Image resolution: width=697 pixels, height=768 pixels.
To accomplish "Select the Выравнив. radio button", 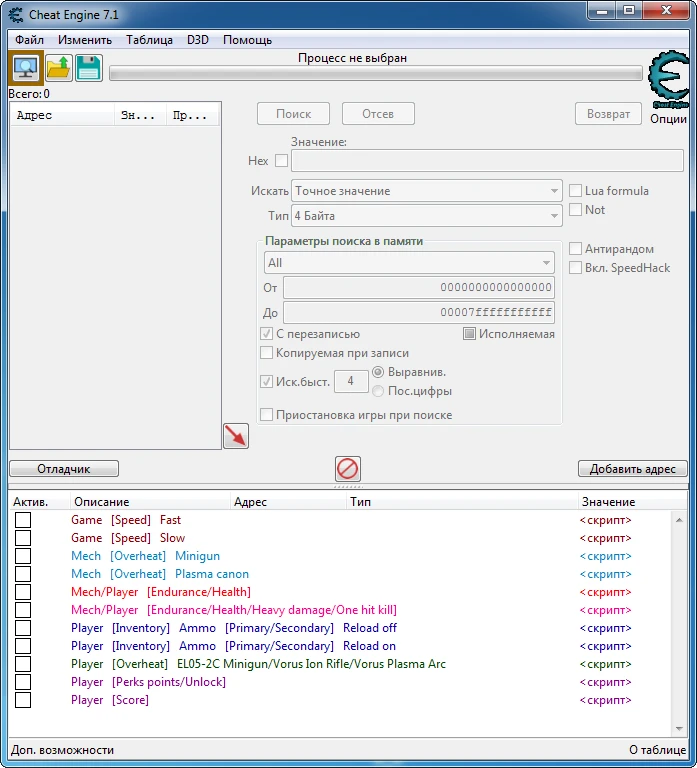I will pyautogui.click(x=378, y=372).
